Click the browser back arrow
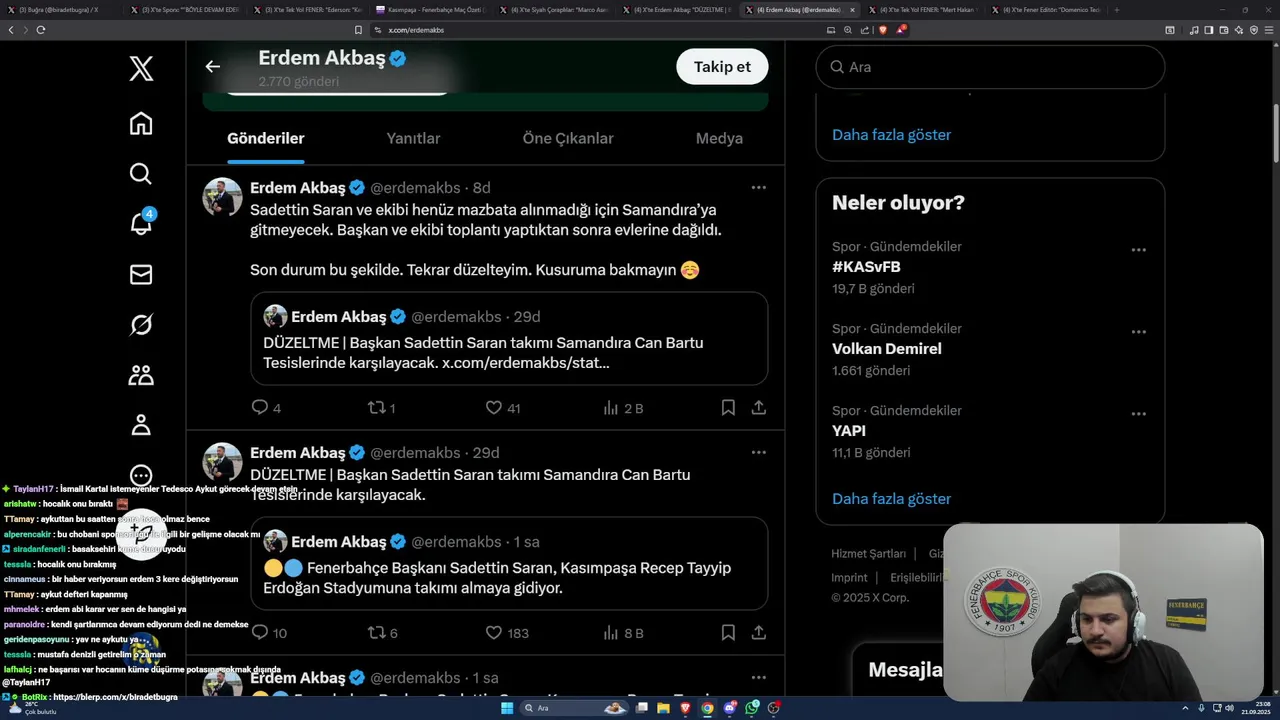The width and height of the screenshot is (1280, 720). tap(11, 30)
